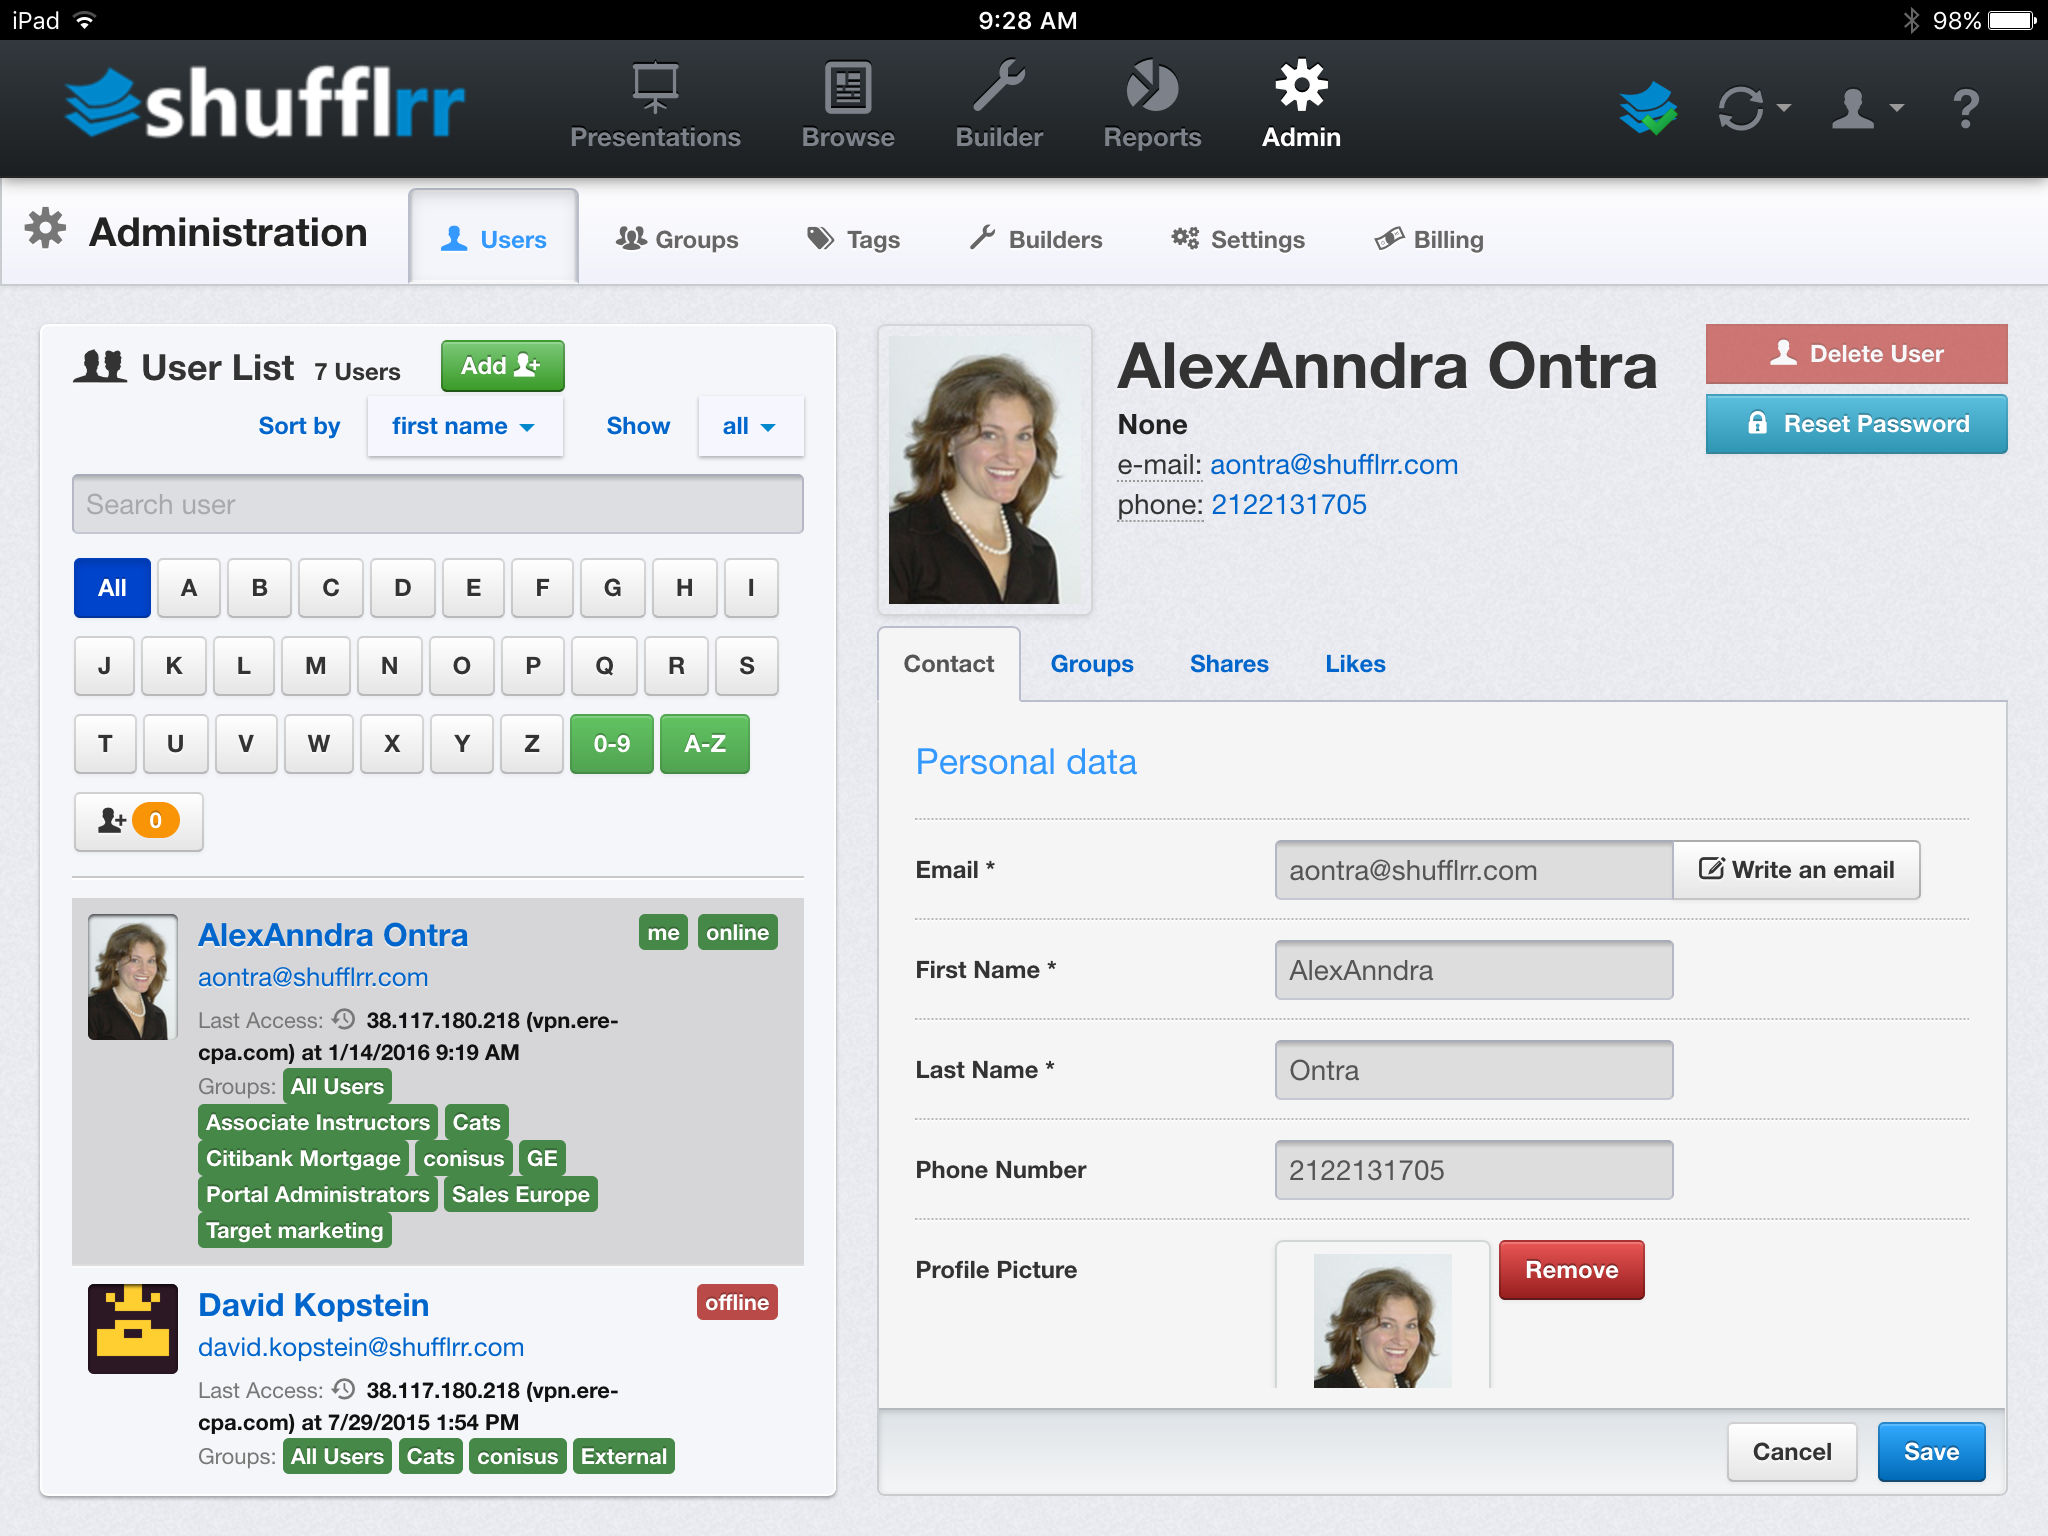
Task: Click the Reset Password button
Action: coord(1856,423)
